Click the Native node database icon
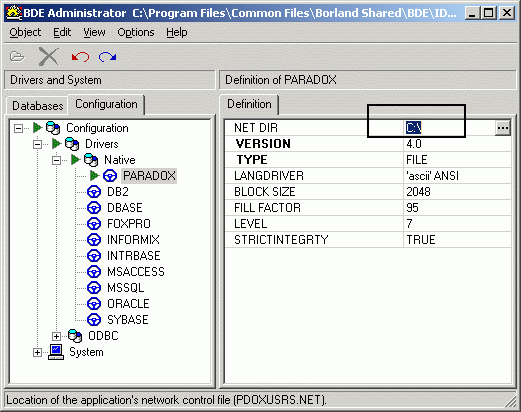Screen dimensions: 521x412 91,160
